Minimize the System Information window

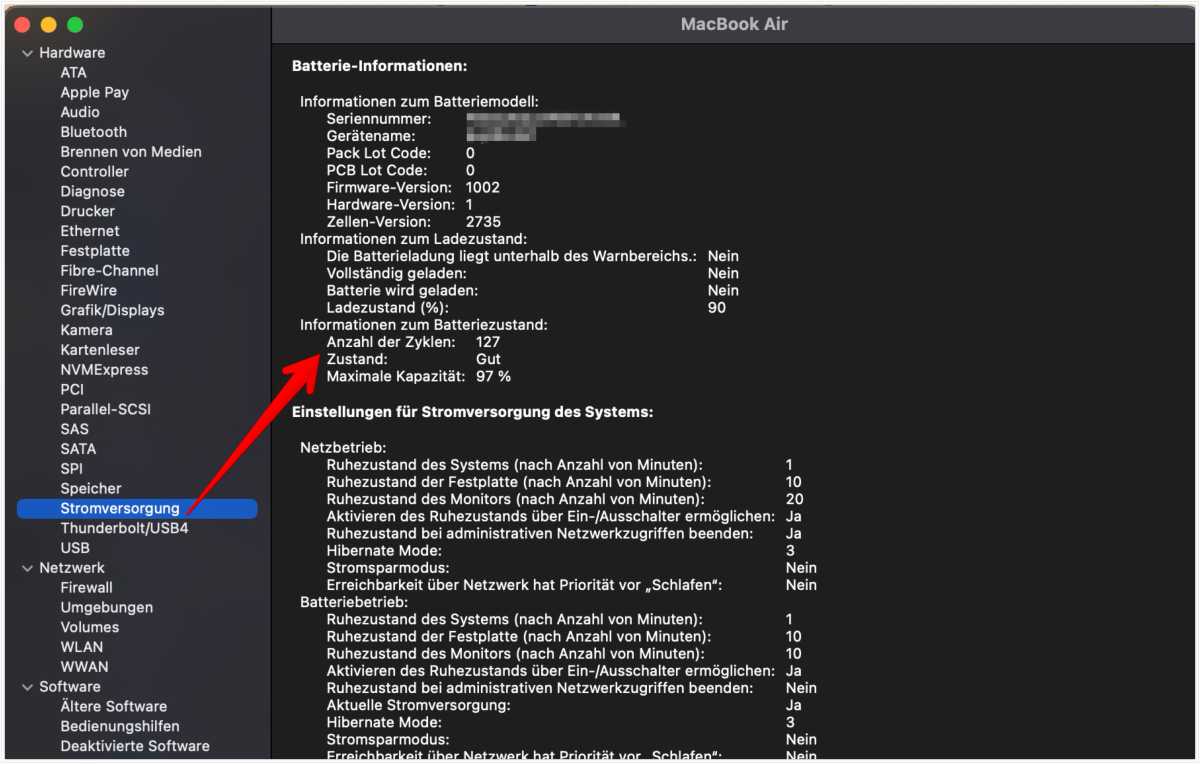[49, 24]
